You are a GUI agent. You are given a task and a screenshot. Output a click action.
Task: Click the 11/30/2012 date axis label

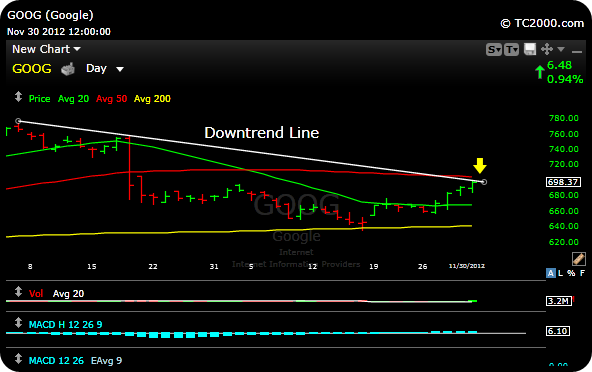tap(467, 266)
